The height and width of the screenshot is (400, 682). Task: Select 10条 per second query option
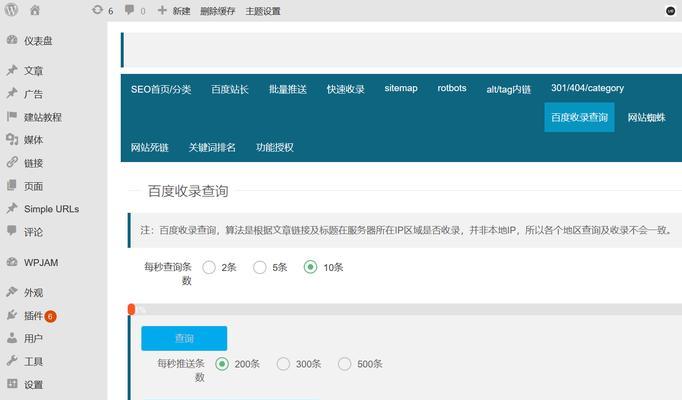[x=310, y=267]
